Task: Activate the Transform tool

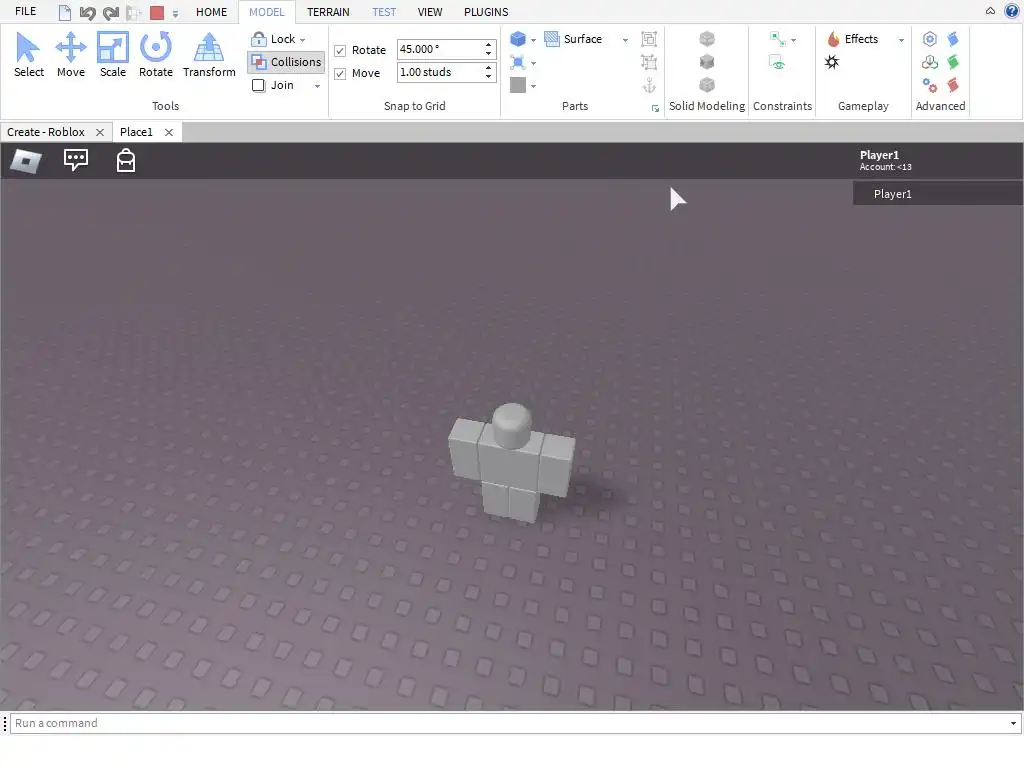Action: tap(209, 55)
